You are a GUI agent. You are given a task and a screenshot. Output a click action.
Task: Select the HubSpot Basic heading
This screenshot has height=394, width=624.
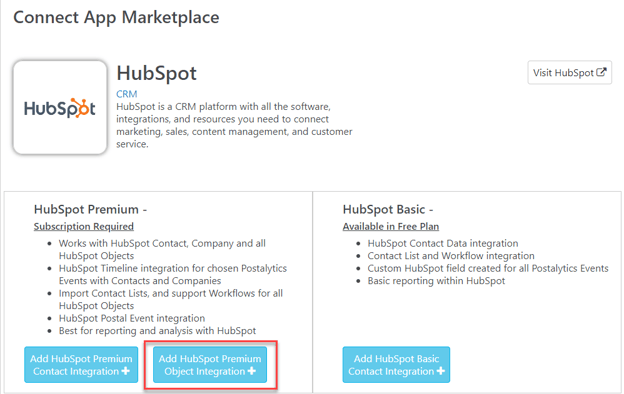388,209
